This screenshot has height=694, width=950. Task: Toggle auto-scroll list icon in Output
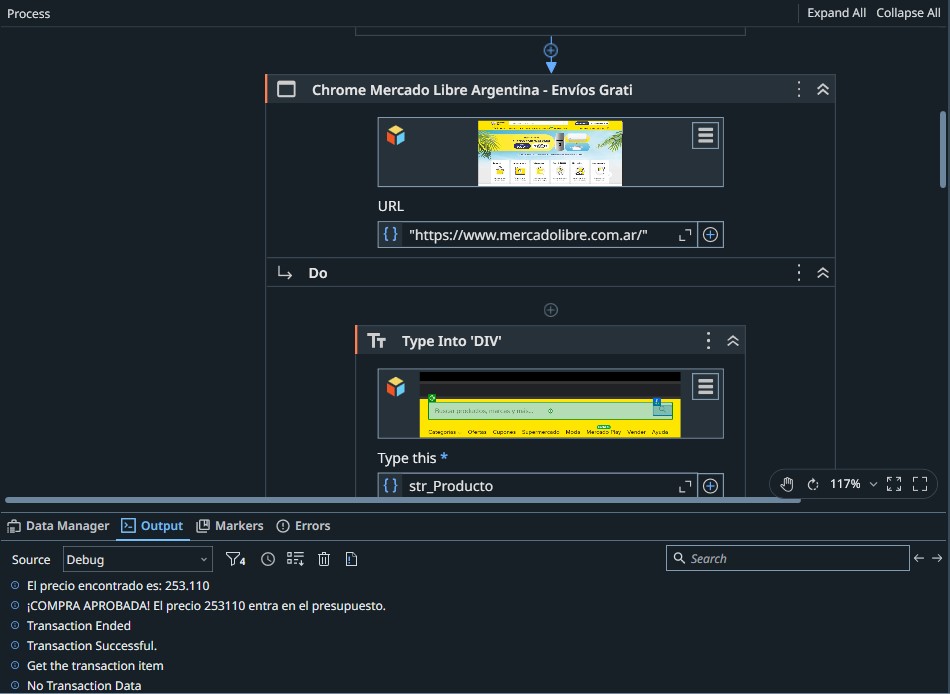pos(295,559)
